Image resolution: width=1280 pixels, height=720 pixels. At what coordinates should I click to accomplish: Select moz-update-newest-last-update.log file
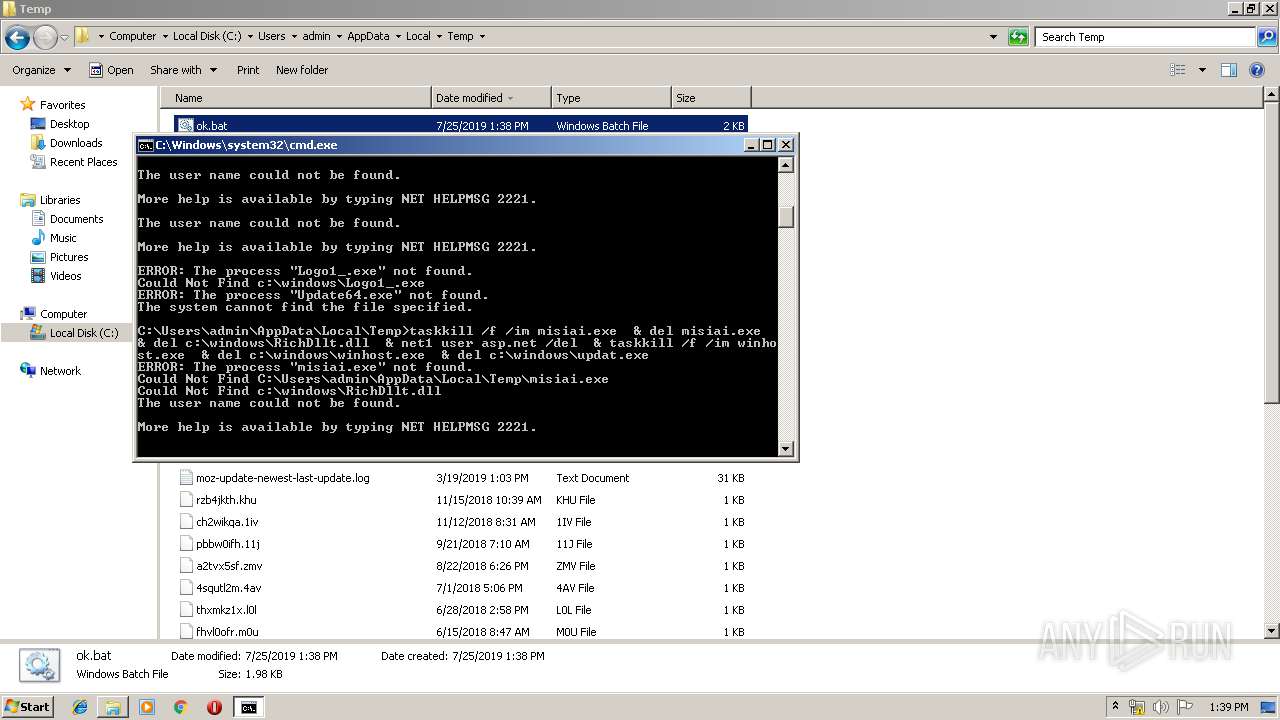(461, 478)
